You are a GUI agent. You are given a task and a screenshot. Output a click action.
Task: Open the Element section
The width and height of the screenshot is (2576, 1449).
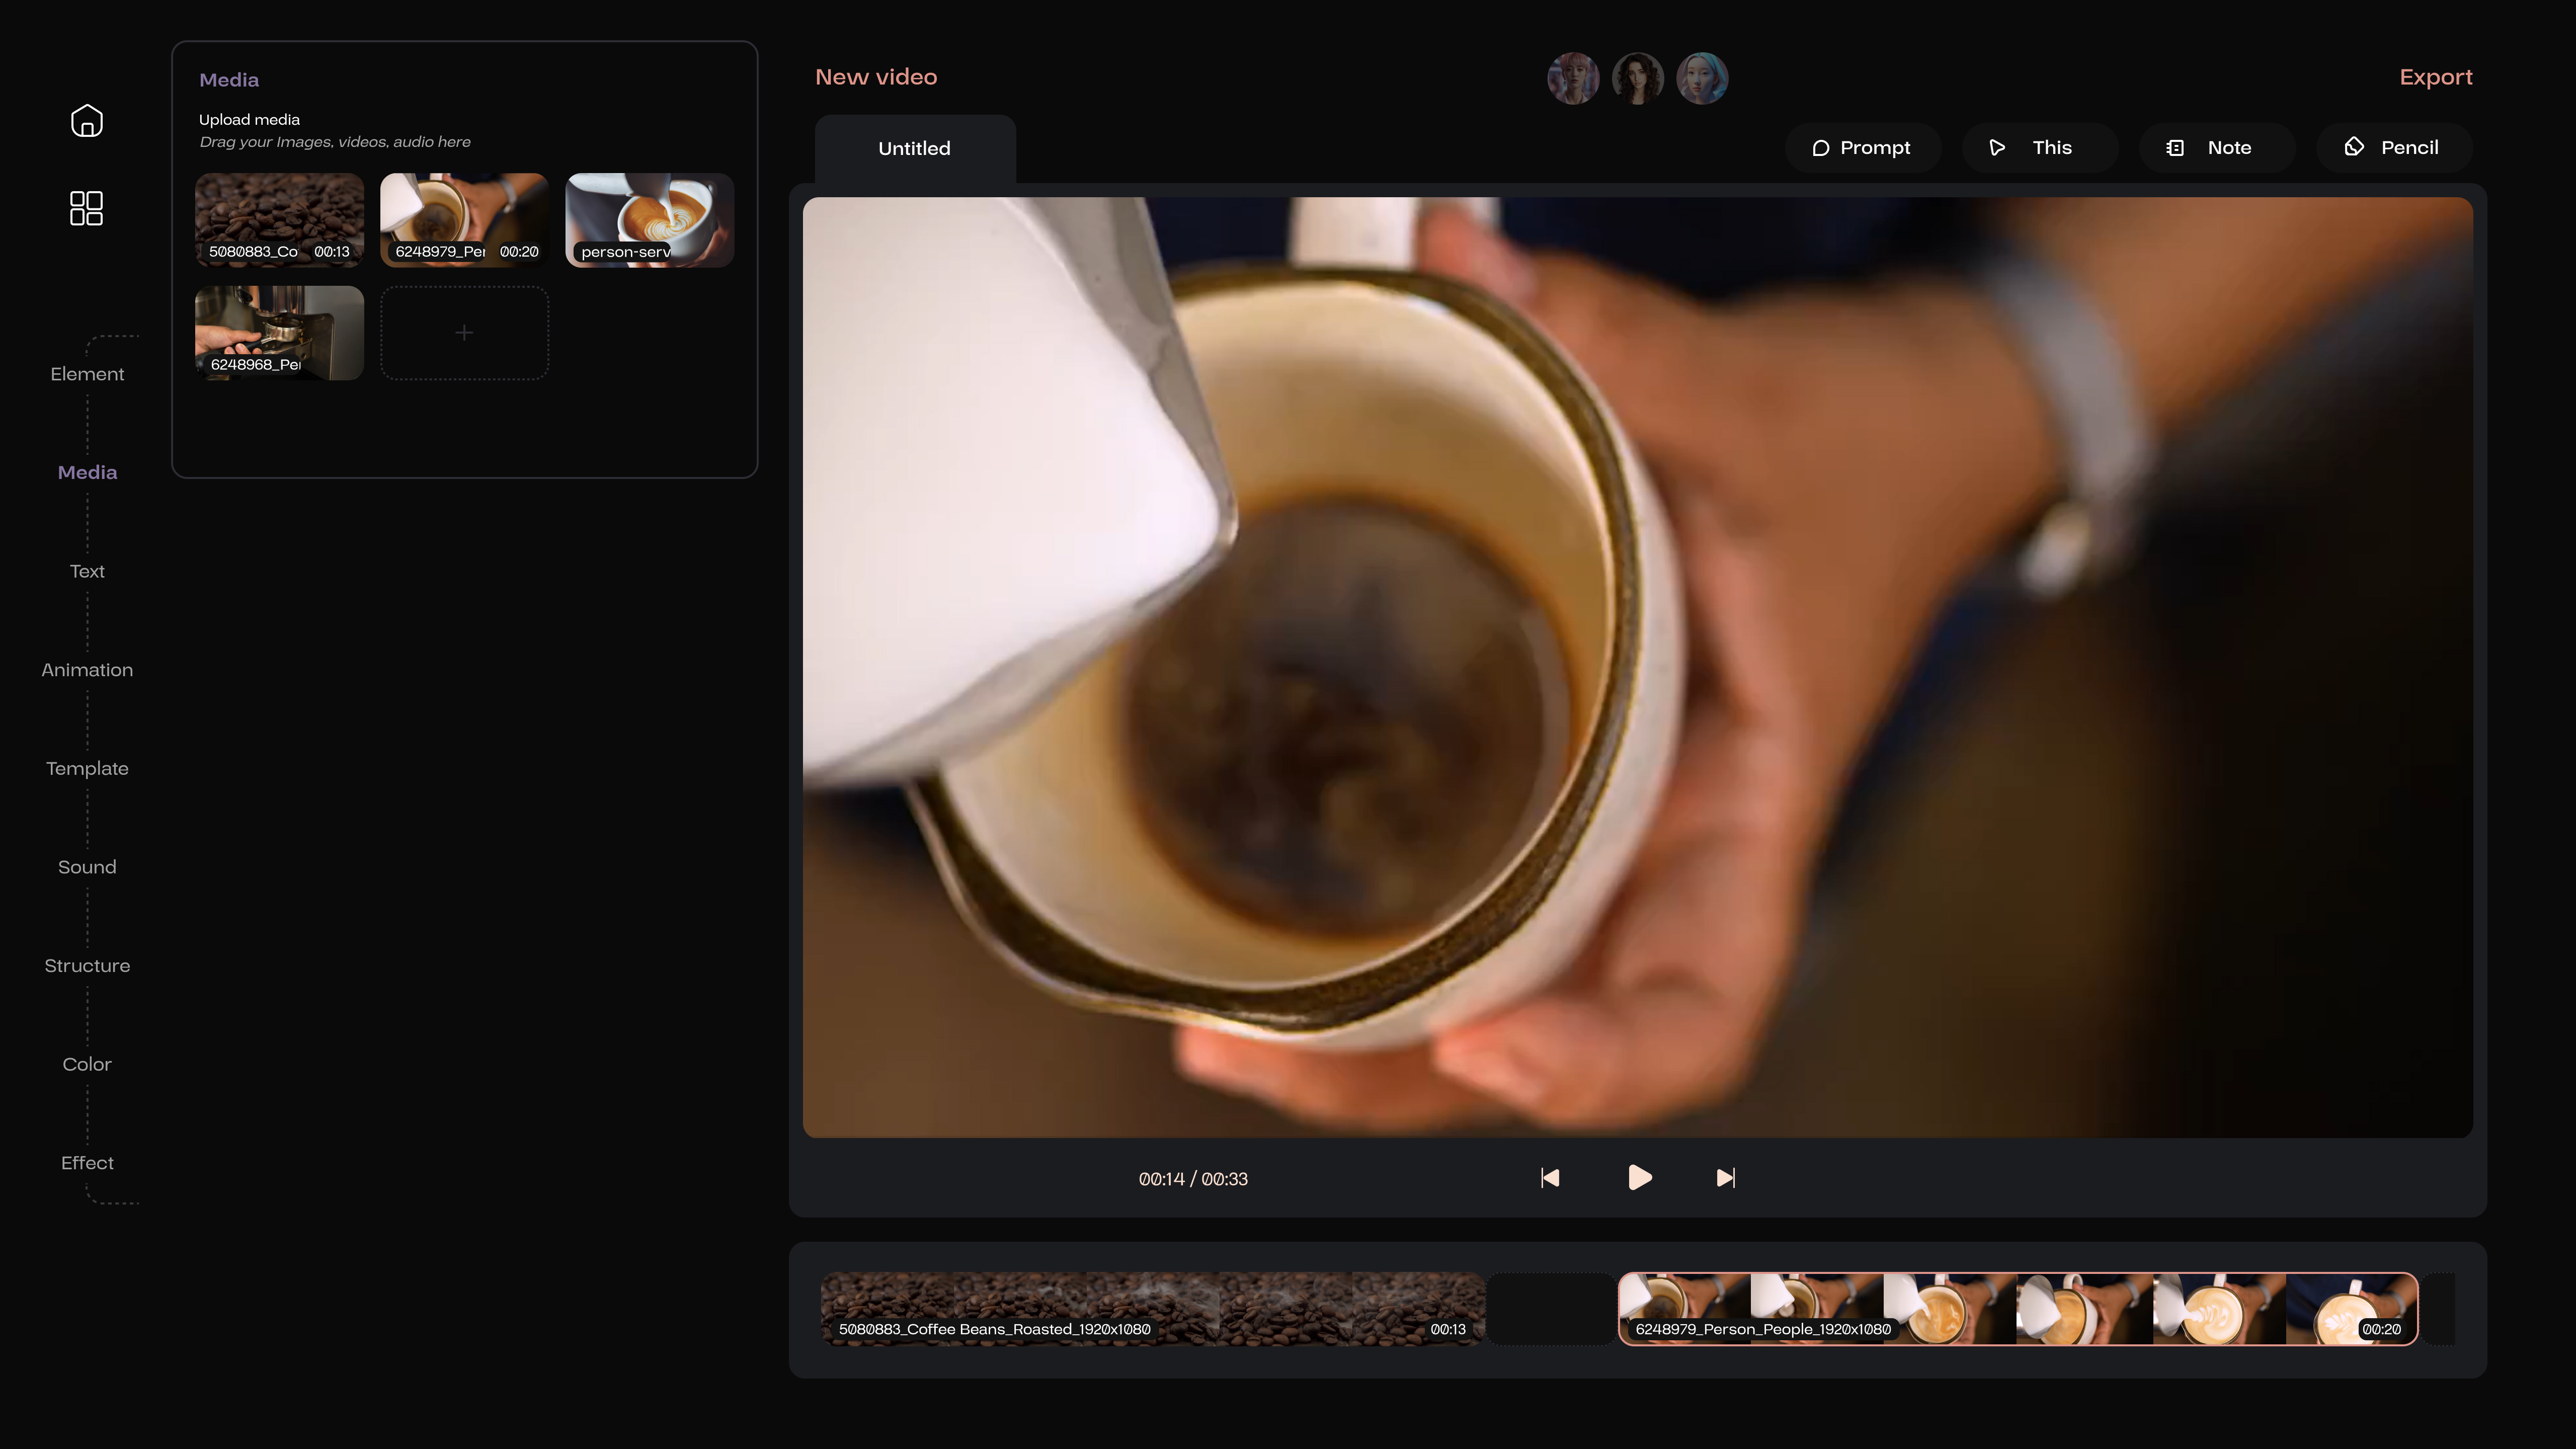(87, 374)
